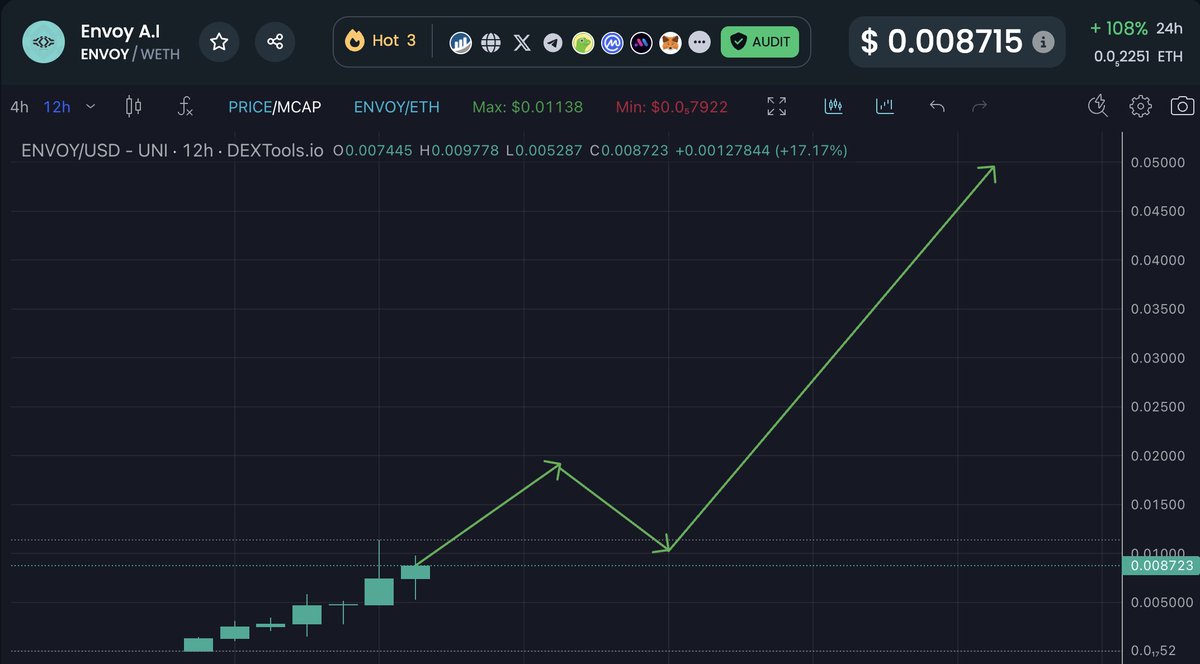
Task: Open the chart analytics site icon
Action: [460, 43]
